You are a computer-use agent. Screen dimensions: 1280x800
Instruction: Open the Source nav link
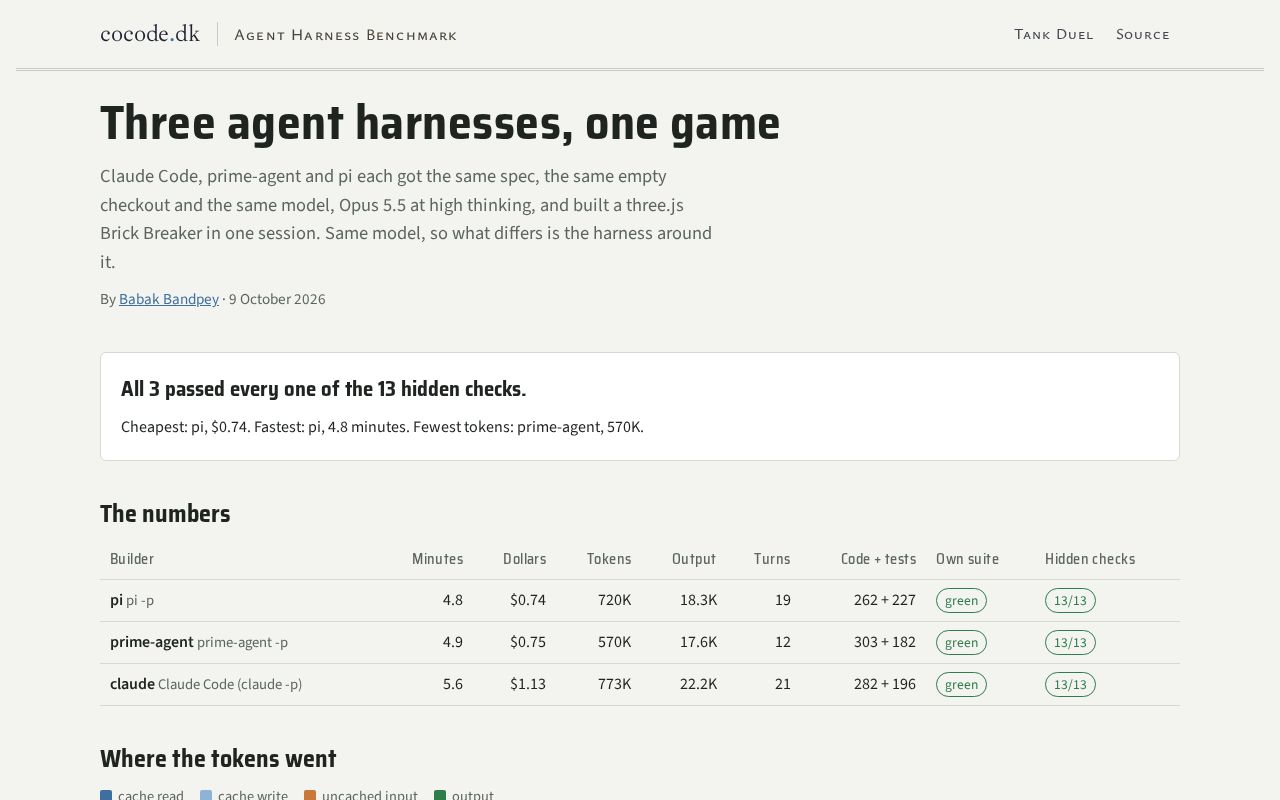(1143, 35)
